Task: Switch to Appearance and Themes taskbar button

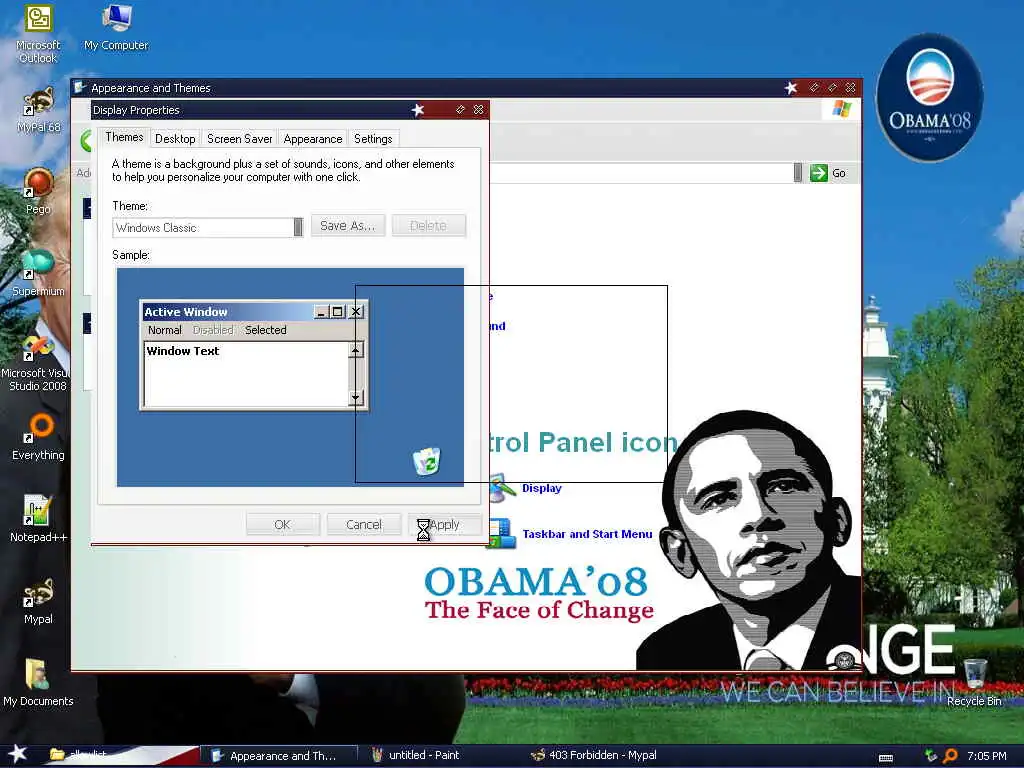Action: point(278,756)
